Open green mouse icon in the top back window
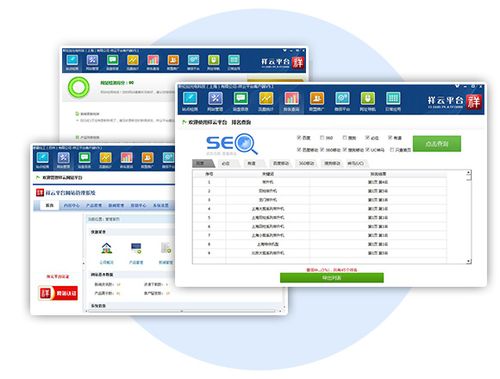This screenshot has height=379, width=500. coord(214,60)
